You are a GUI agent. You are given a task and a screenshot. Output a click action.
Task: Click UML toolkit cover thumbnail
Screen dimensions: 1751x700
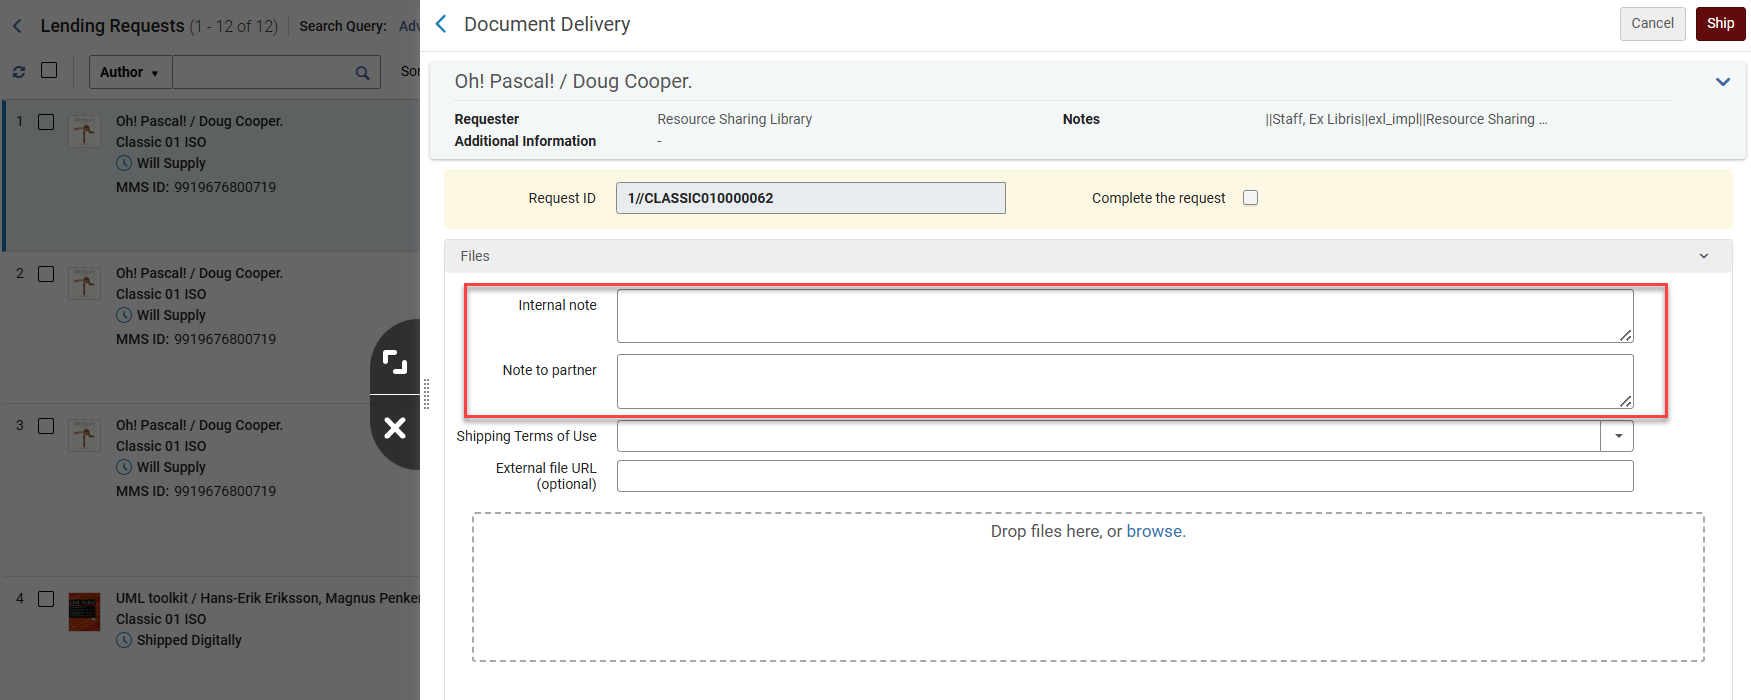coord(84,612)
